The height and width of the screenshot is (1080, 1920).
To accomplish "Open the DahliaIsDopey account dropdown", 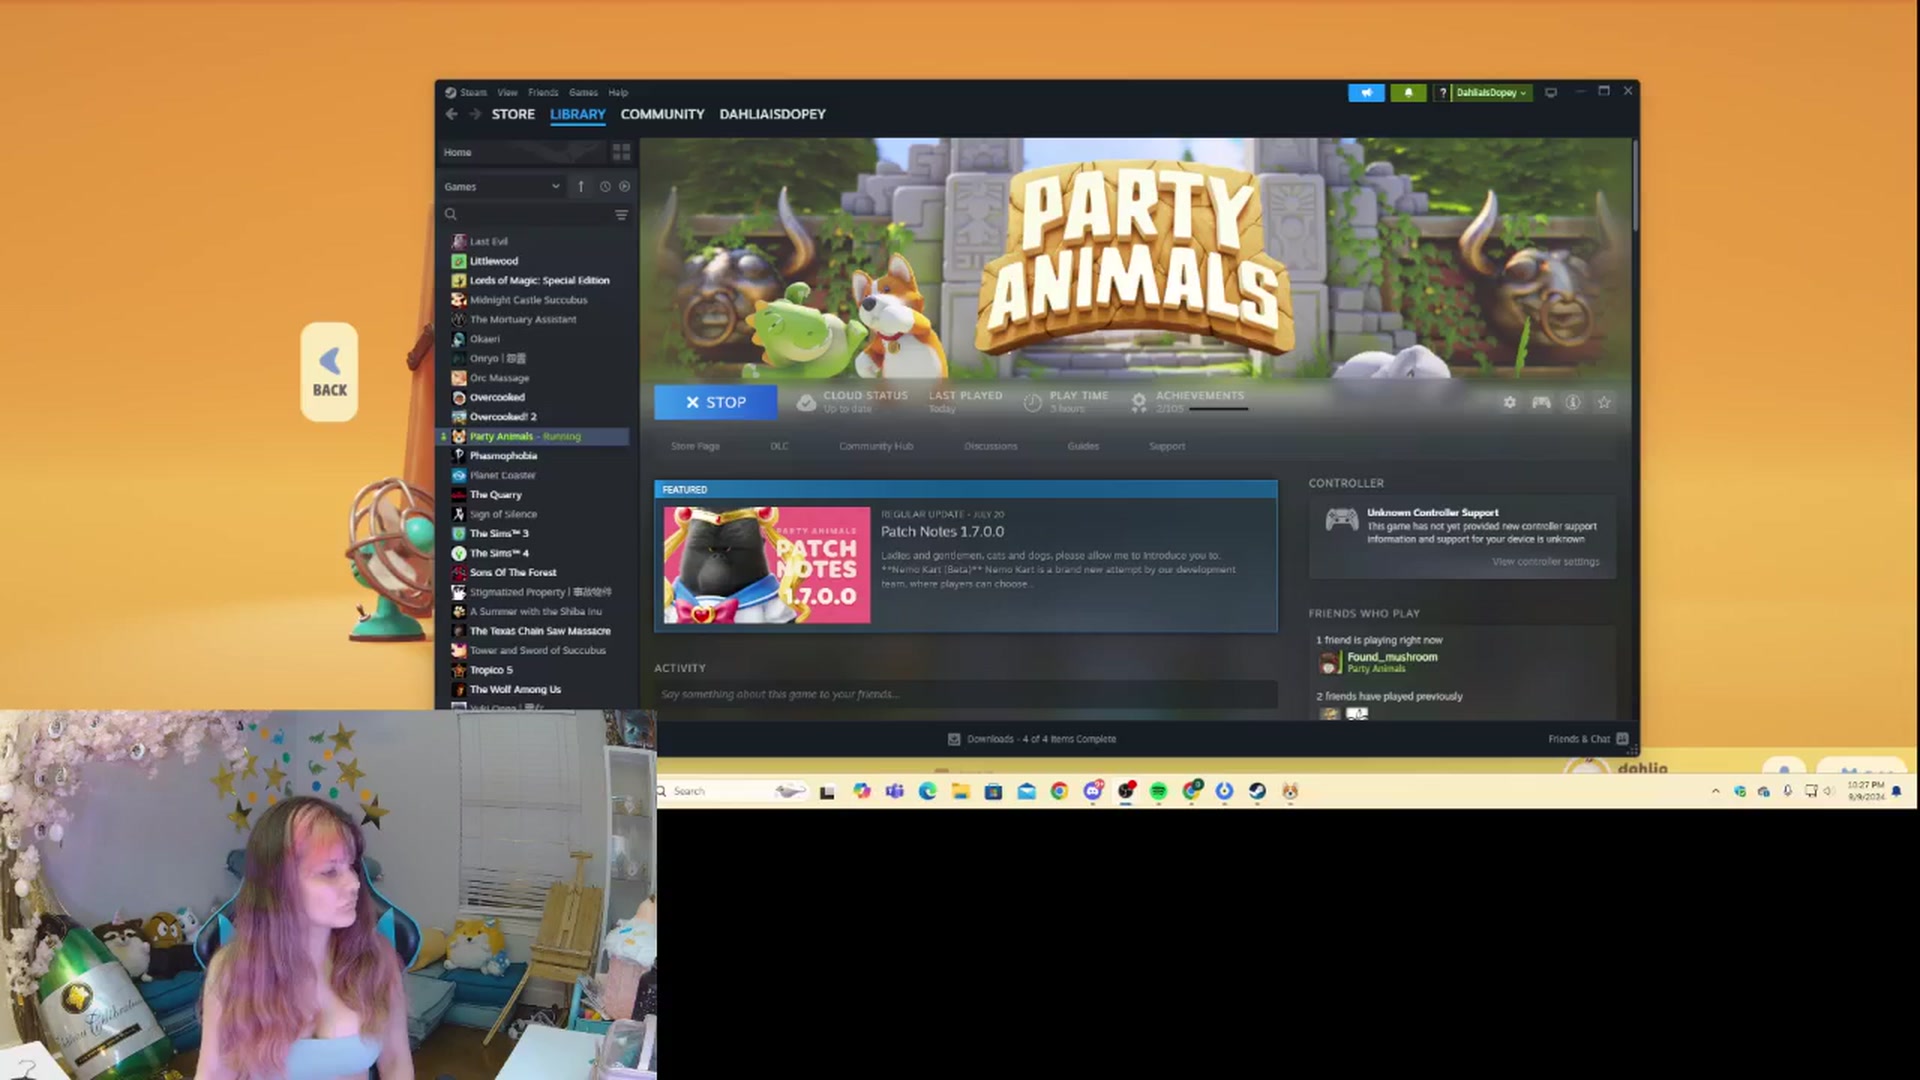I will [1491, 92].
